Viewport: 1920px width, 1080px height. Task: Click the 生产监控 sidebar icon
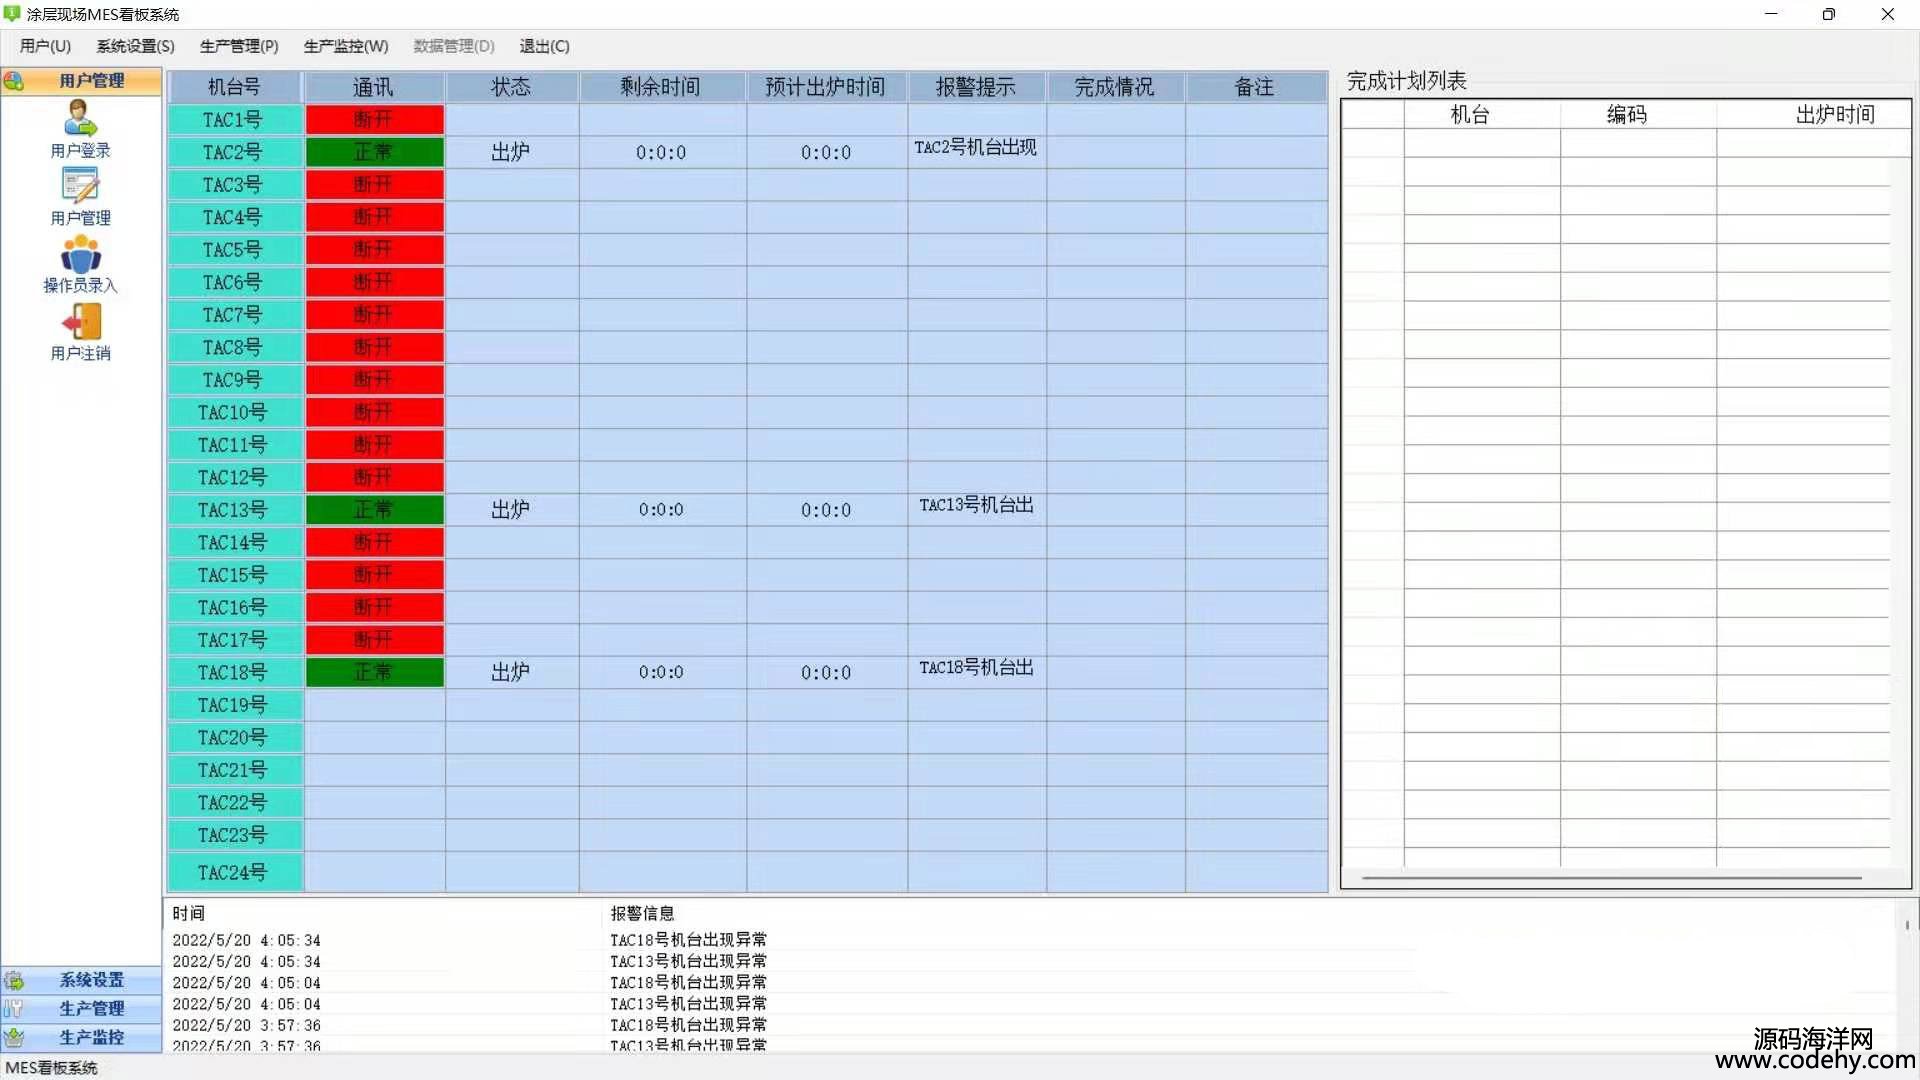14,1037
